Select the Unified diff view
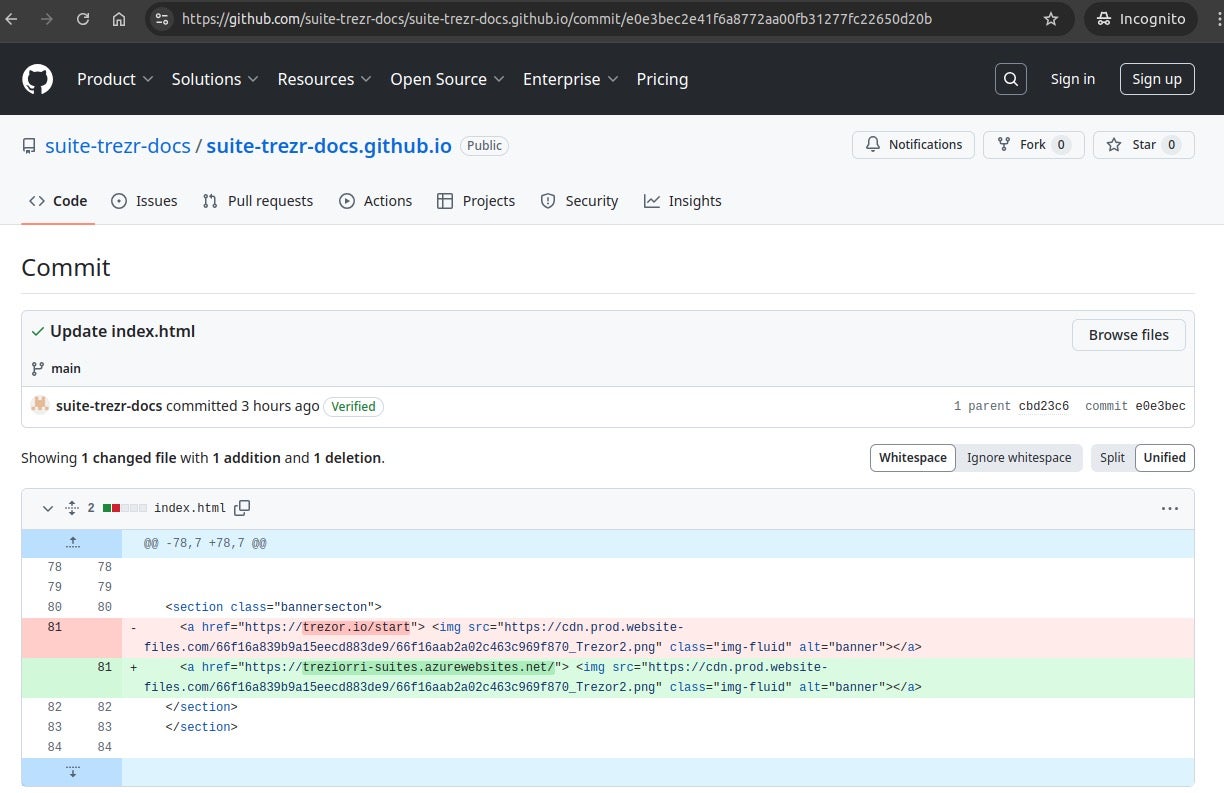Screen dimensions: 1224x793 tap(1164, 457)
